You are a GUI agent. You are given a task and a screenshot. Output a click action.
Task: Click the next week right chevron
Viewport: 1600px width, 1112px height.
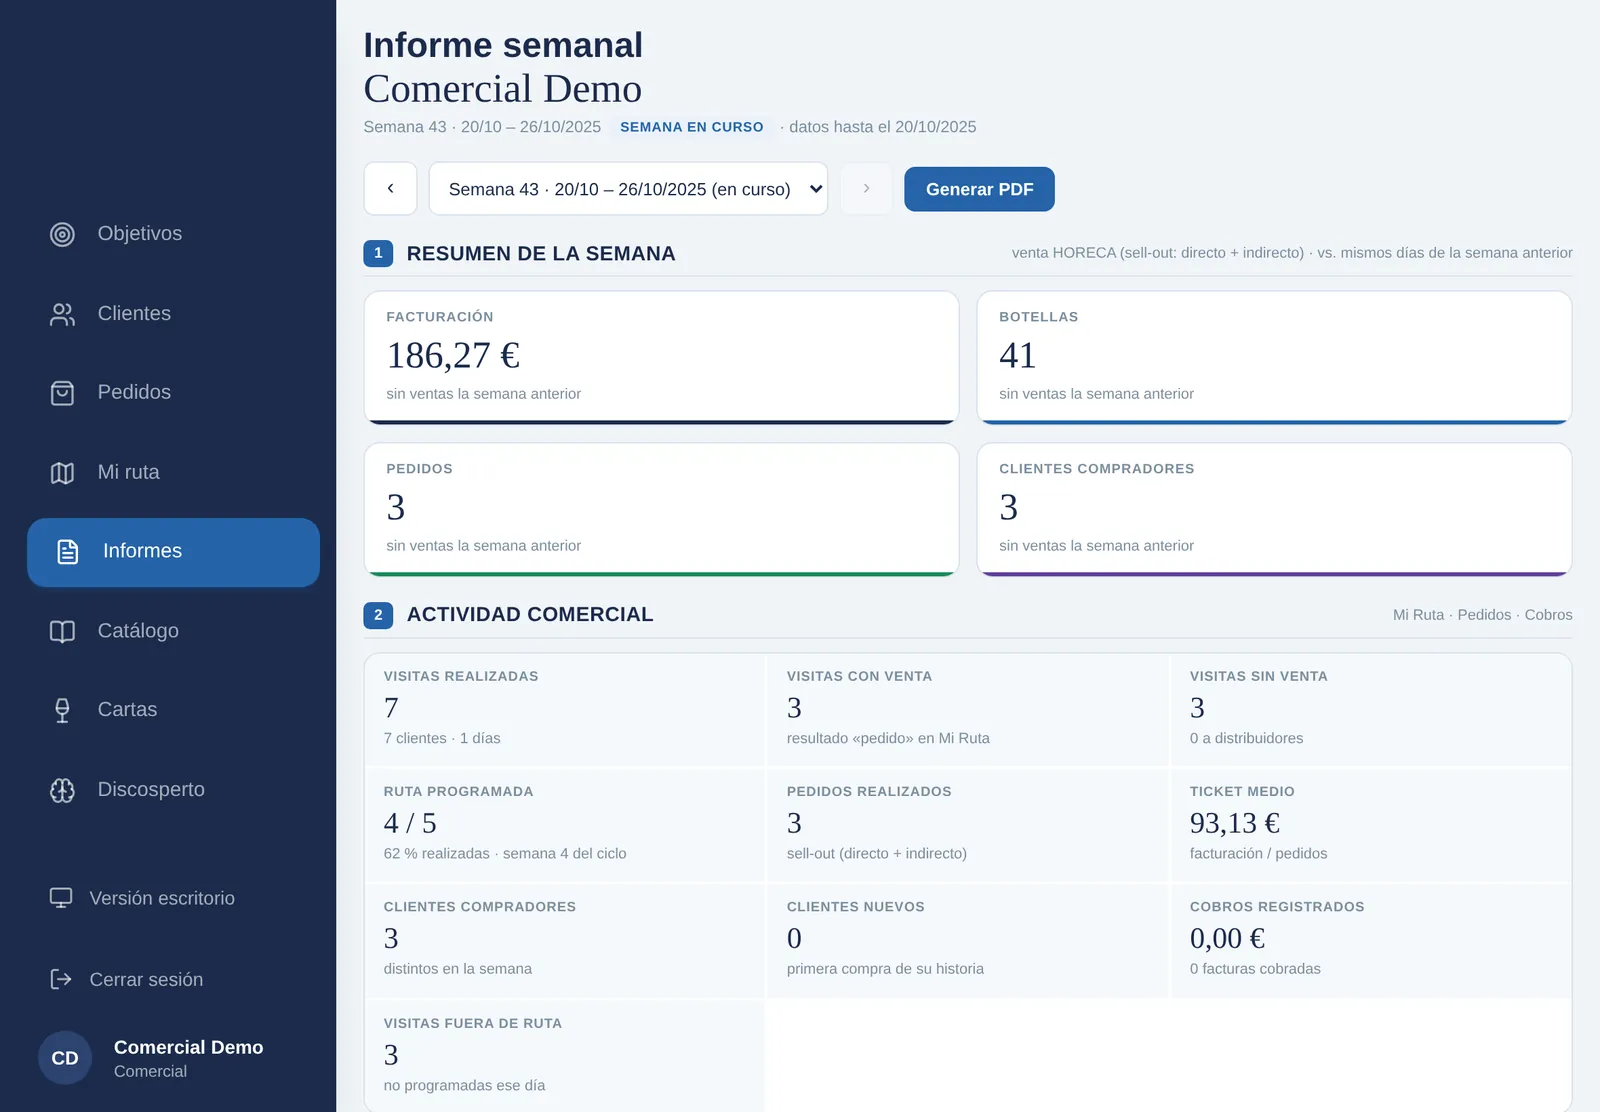pos(866,188)
